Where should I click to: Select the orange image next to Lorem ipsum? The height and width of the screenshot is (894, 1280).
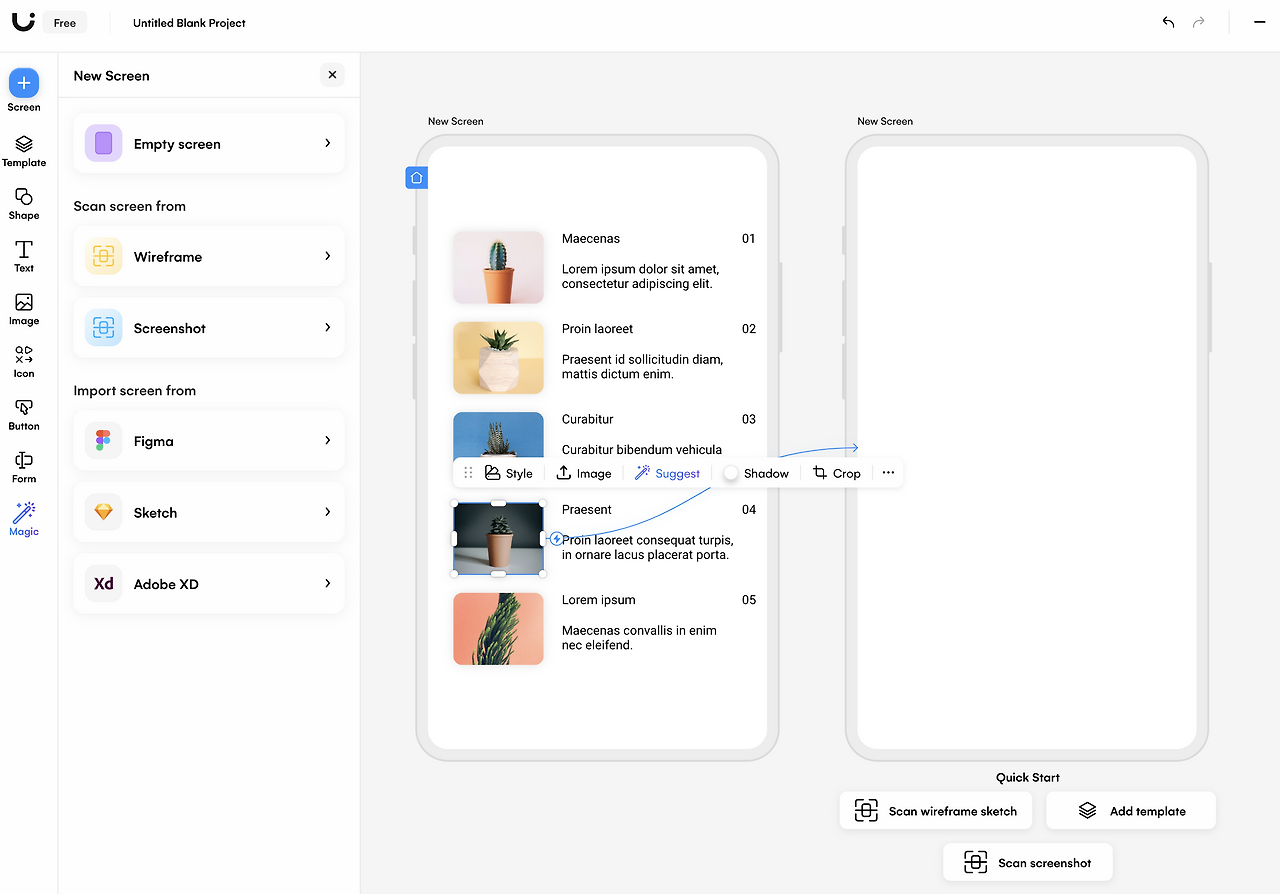498,629
